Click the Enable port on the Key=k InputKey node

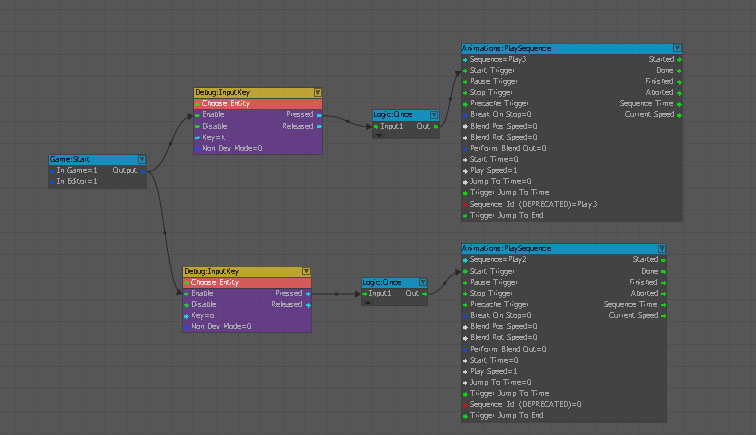click(x=210, y=115)
